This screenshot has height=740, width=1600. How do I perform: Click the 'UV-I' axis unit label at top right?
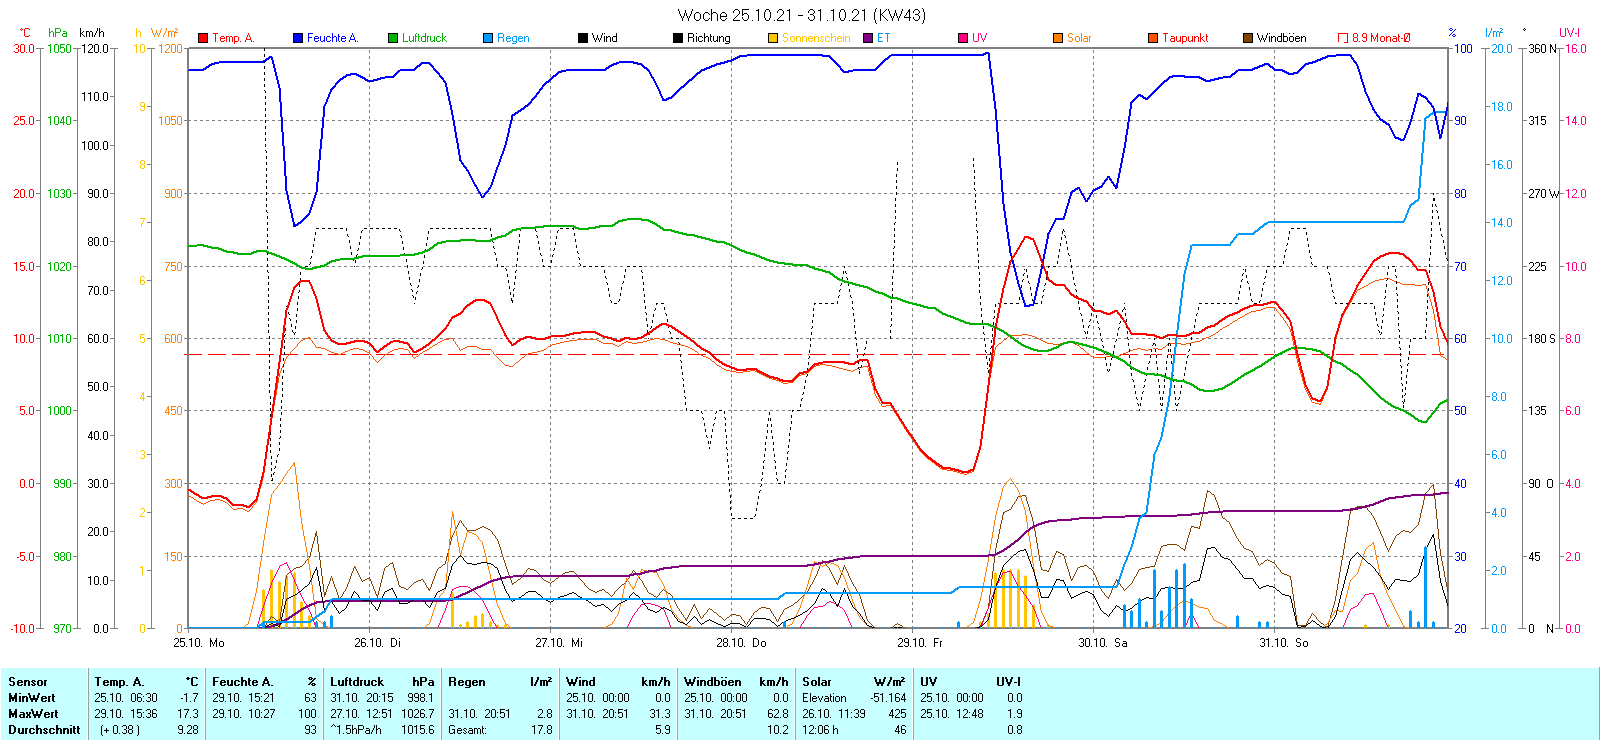[1569, 33]
